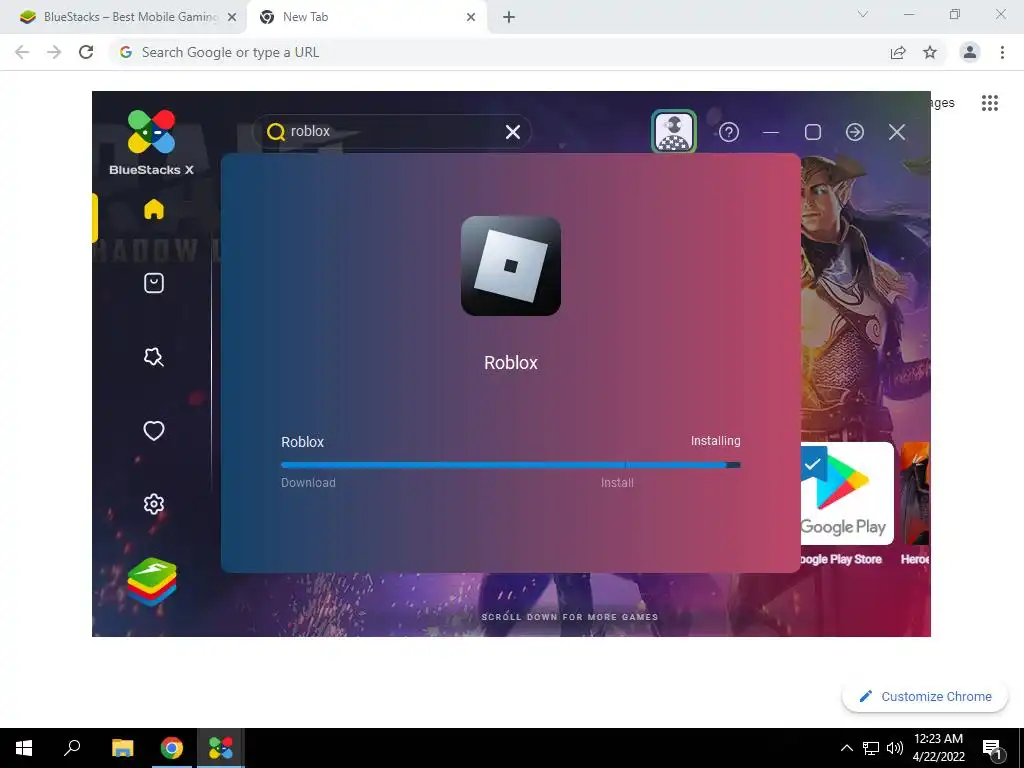1024x768 pixels.
Task: Click the BlueStacks X logo
Action: (x=152, y=142)
